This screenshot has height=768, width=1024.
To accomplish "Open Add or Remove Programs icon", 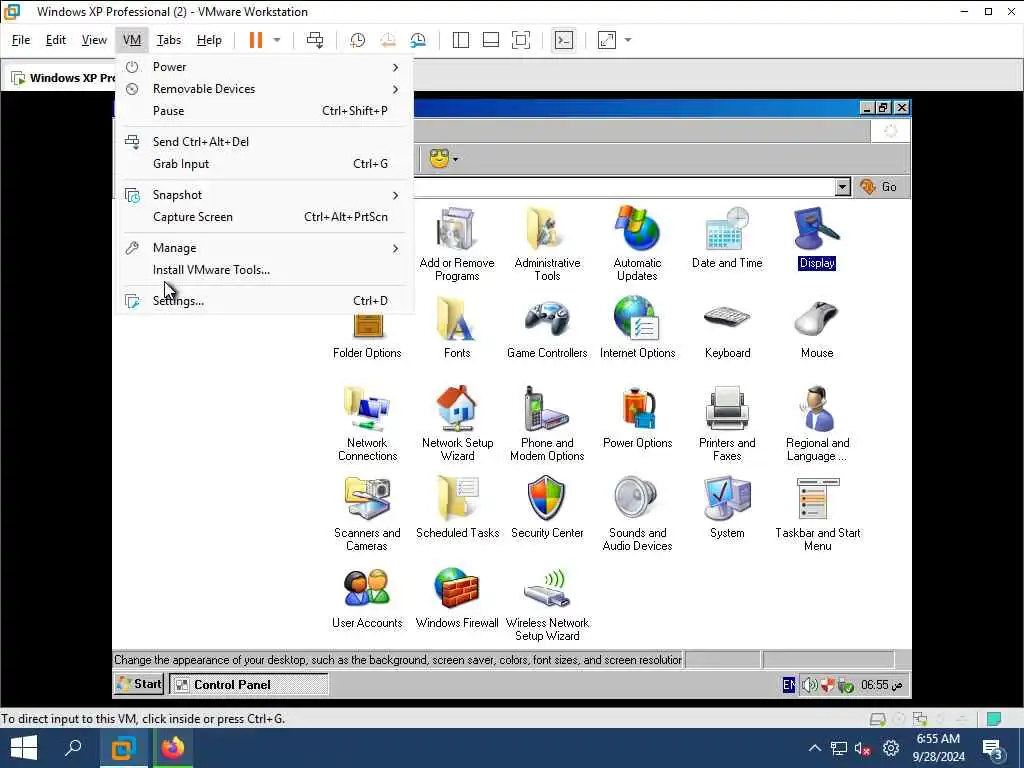I will coord(456,244).
